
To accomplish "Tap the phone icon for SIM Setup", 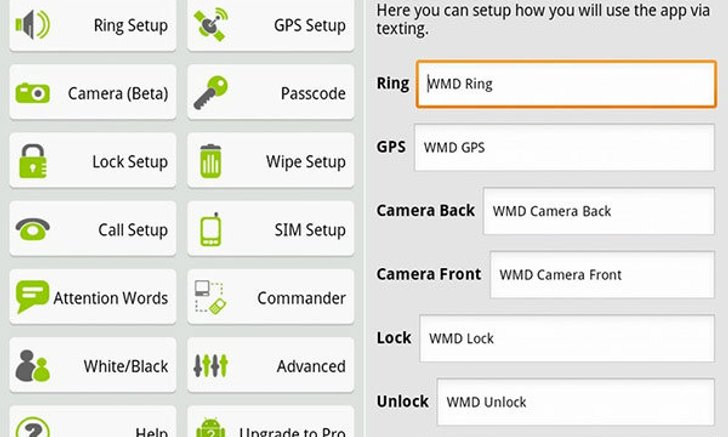I will pyautogui.click(x=211, y=229).
